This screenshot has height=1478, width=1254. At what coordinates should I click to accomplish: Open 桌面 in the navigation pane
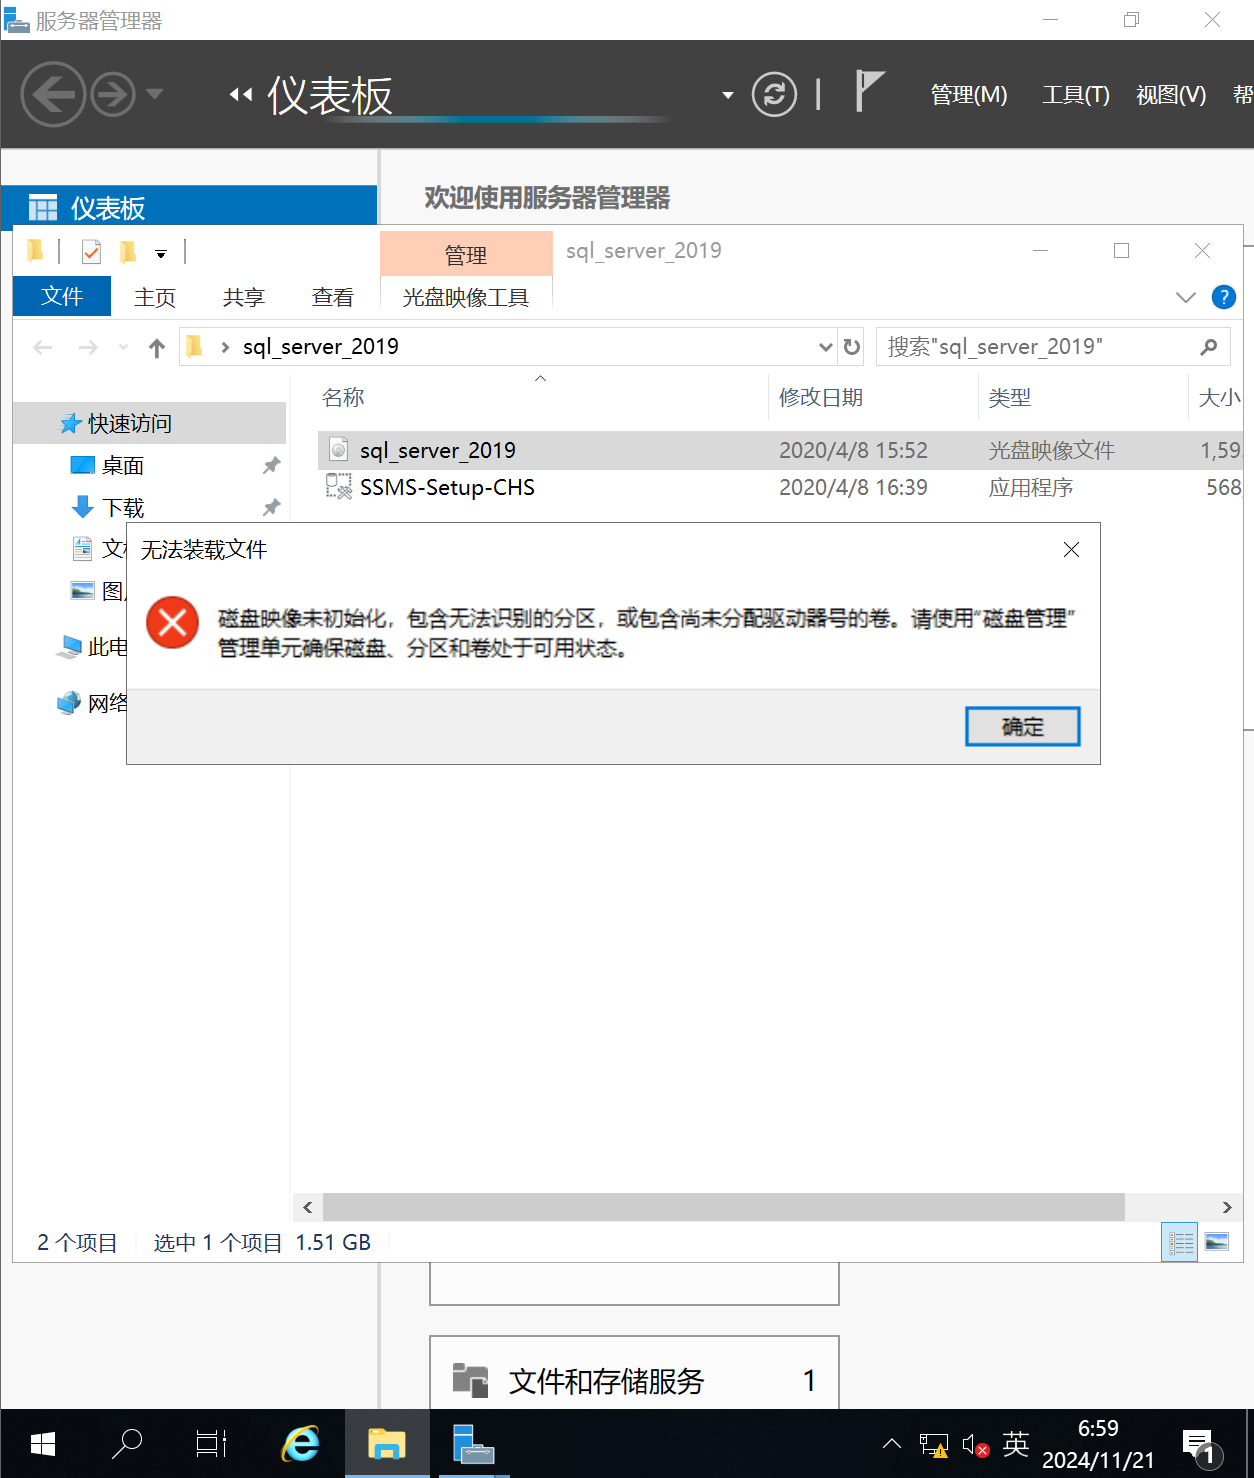tap(123, 466)
